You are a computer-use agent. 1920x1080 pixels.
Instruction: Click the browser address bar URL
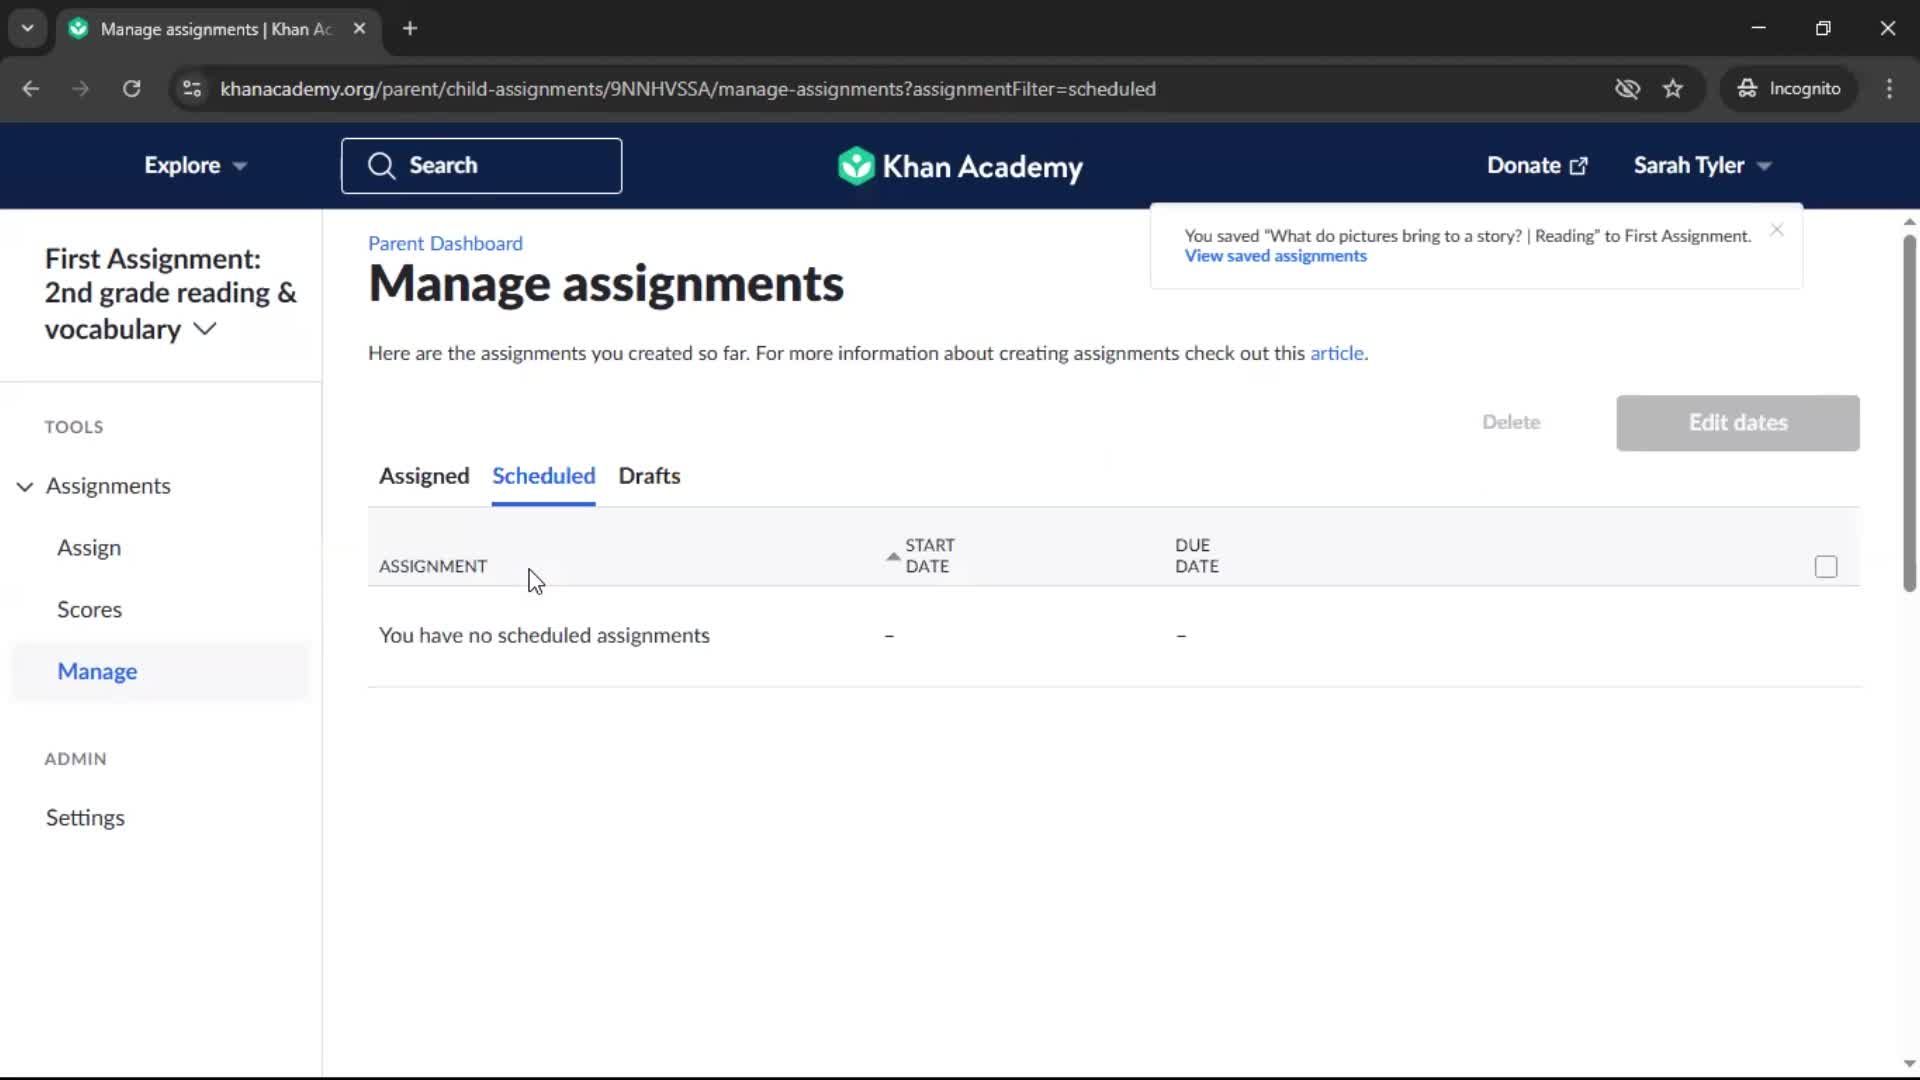pos(688,88)
